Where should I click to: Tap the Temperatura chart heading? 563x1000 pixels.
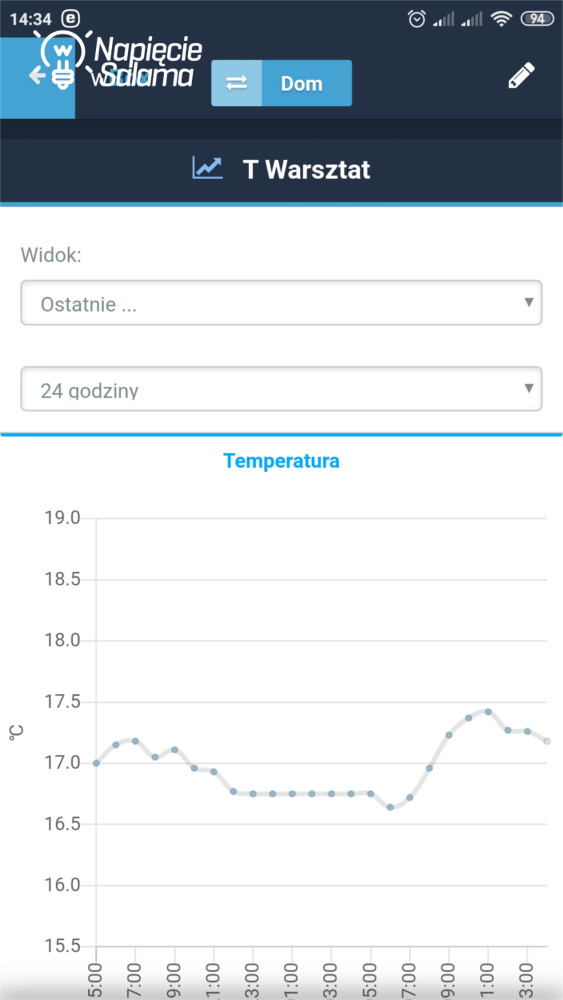tap(281, 460)
